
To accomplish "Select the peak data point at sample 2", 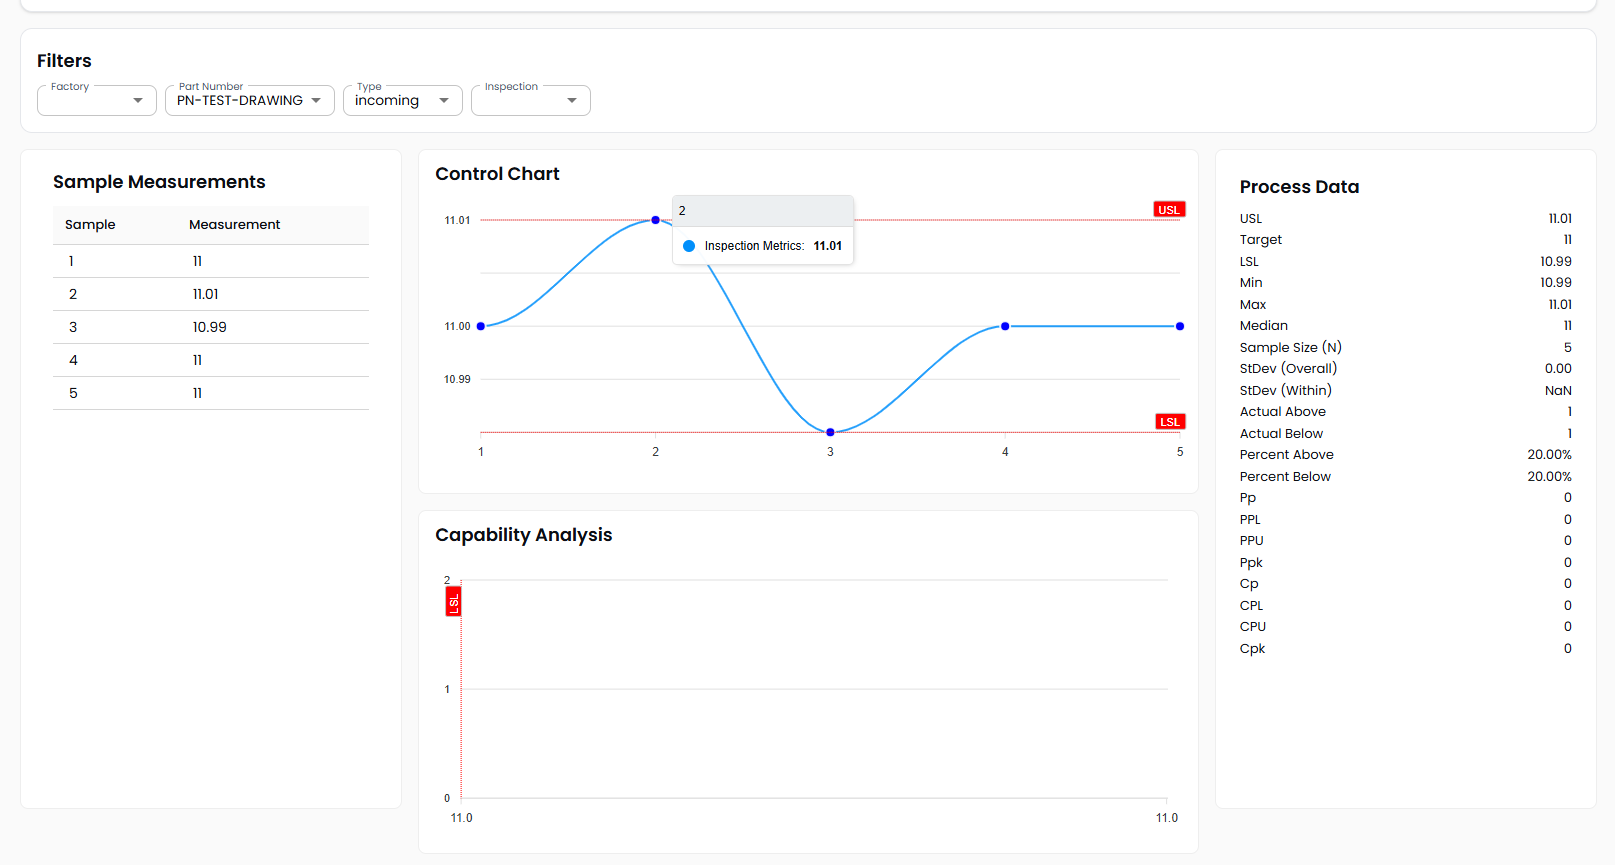I will (x=656, y=220).
